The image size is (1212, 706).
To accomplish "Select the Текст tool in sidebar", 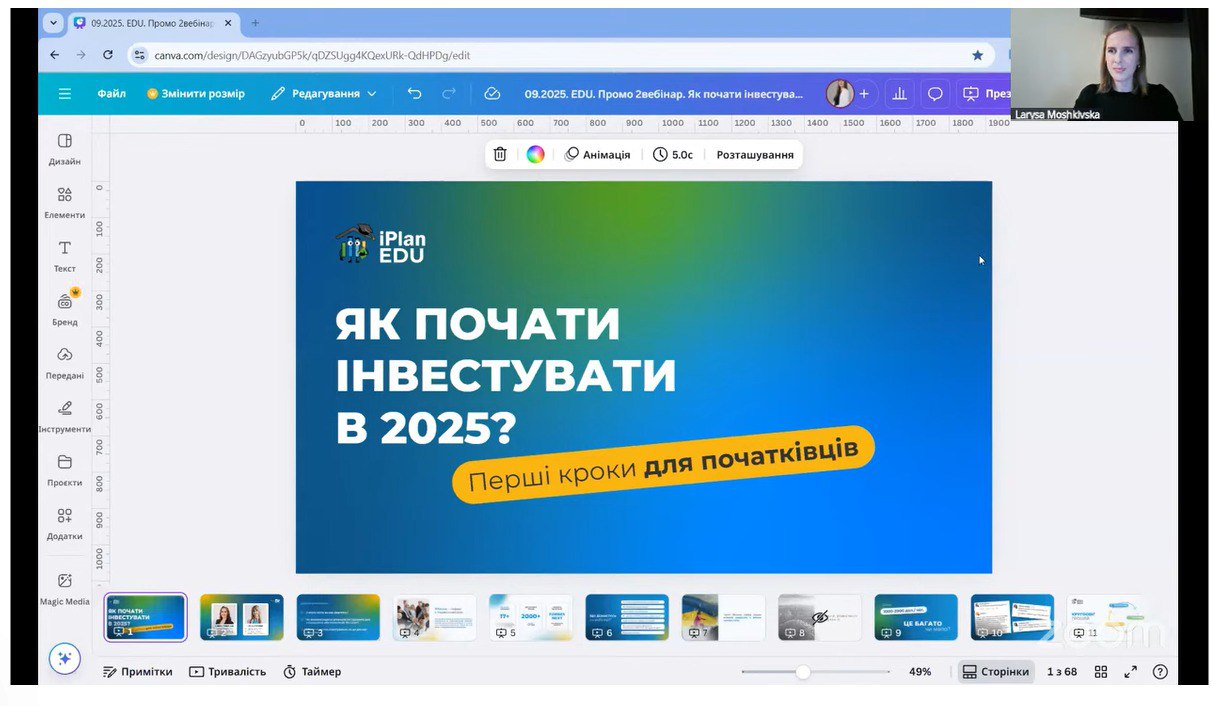I will tap(64, 255).
